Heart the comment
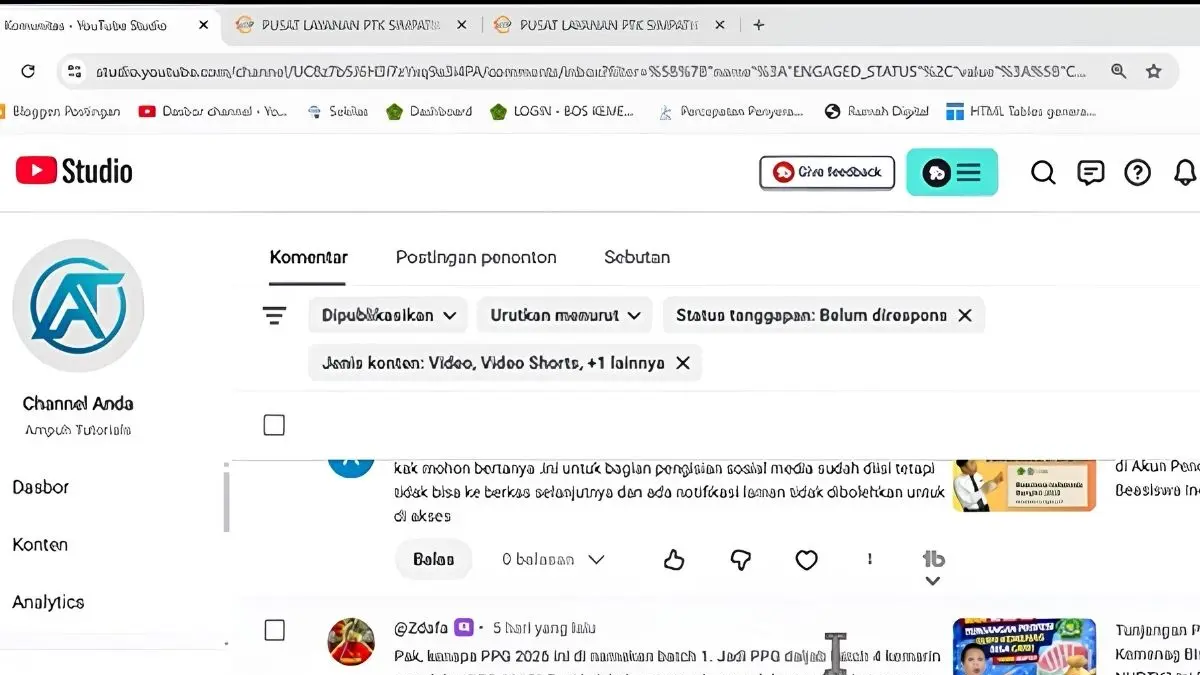The width and height of the screenshot is (1200, 675). coord(806,560)
